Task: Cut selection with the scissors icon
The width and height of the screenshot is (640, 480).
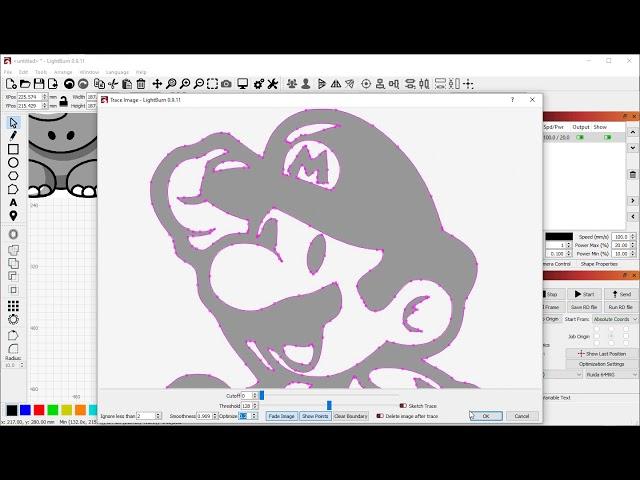Action: [x=113, y=84]
